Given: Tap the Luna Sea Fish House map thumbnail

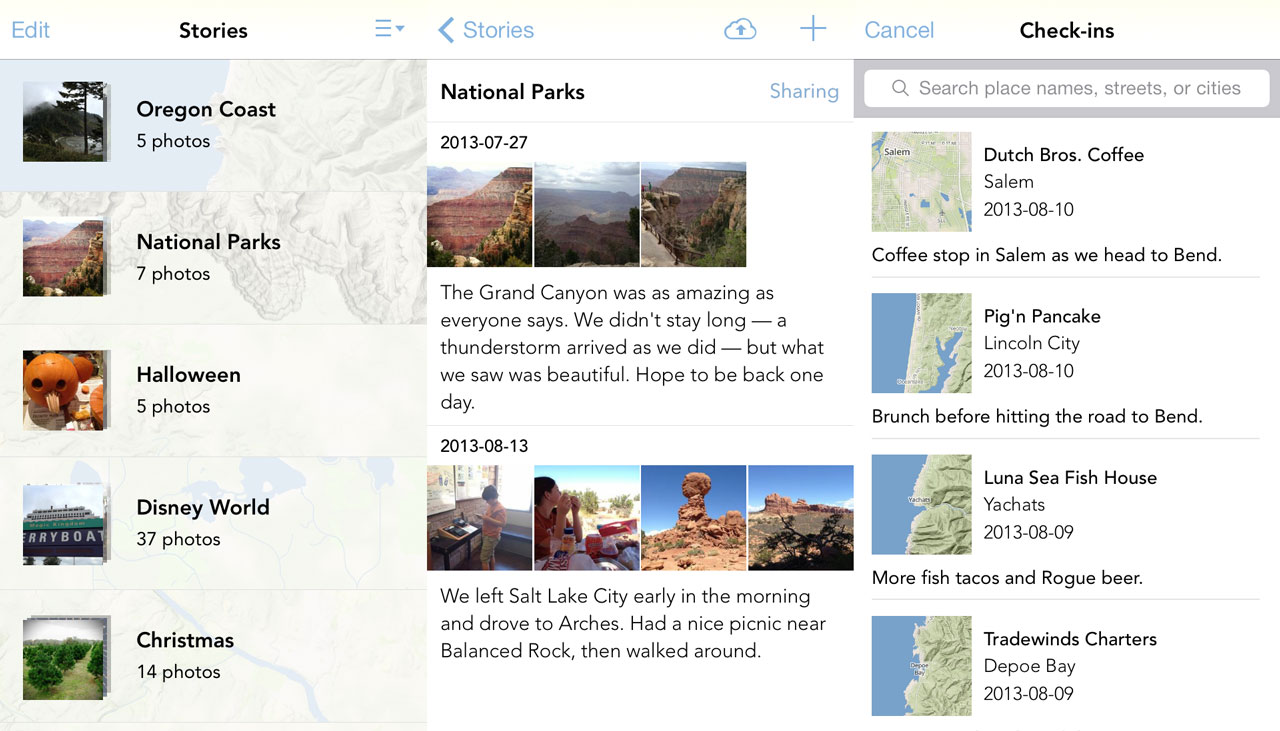Looking at the screenshot, I should coord(921,505).
